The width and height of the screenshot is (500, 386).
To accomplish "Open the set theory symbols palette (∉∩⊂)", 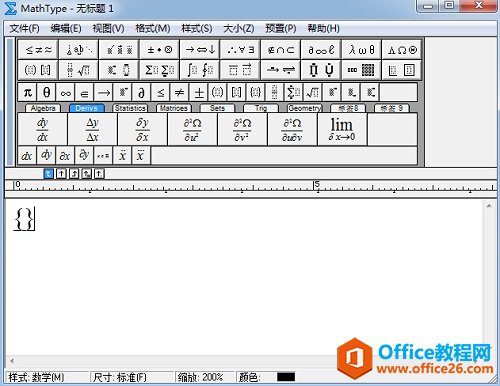I will pyautogui.click(x=281, y=50).
